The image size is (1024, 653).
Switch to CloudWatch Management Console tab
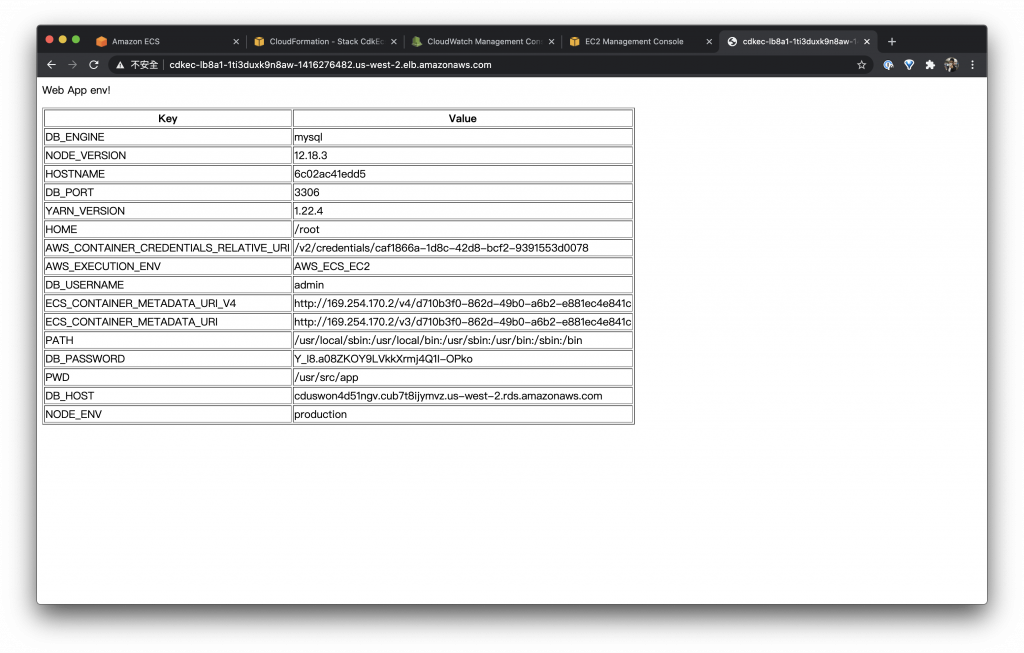click(x=483, y=41)
